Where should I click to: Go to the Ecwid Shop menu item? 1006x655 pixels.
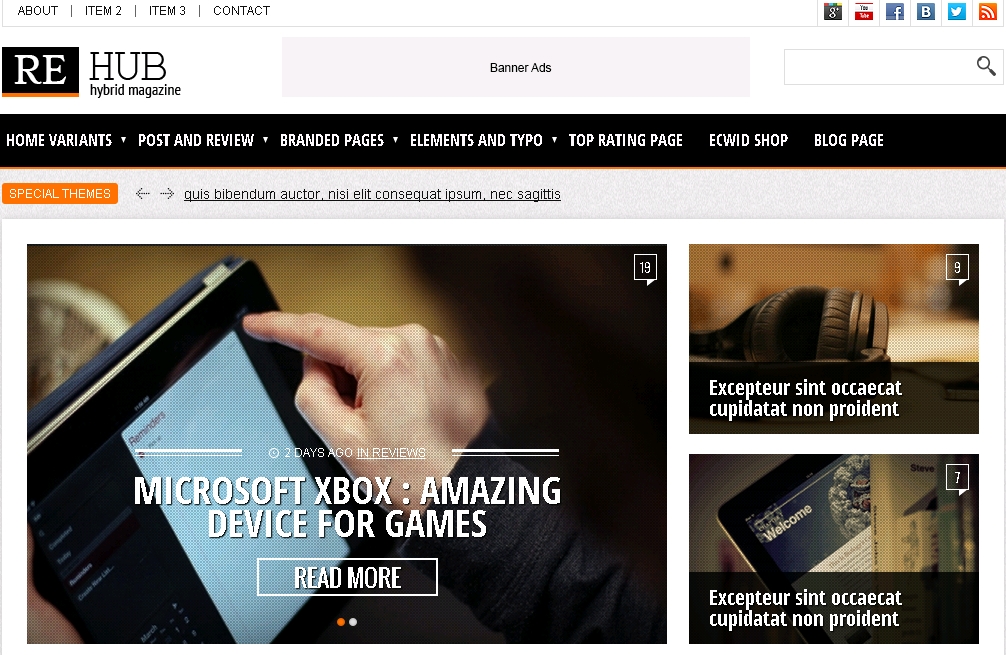pos(748,140)
